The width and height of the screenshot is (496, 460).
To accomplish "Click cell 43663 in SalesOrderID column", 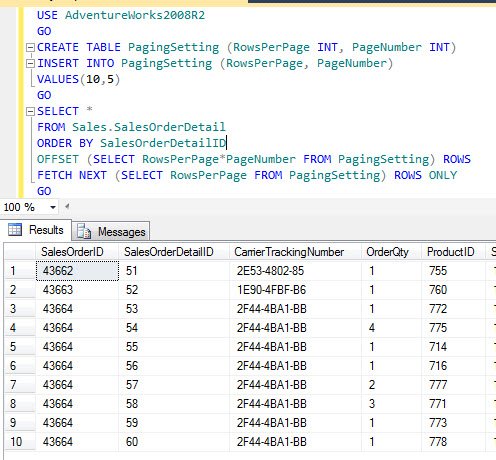I will 77,290.
